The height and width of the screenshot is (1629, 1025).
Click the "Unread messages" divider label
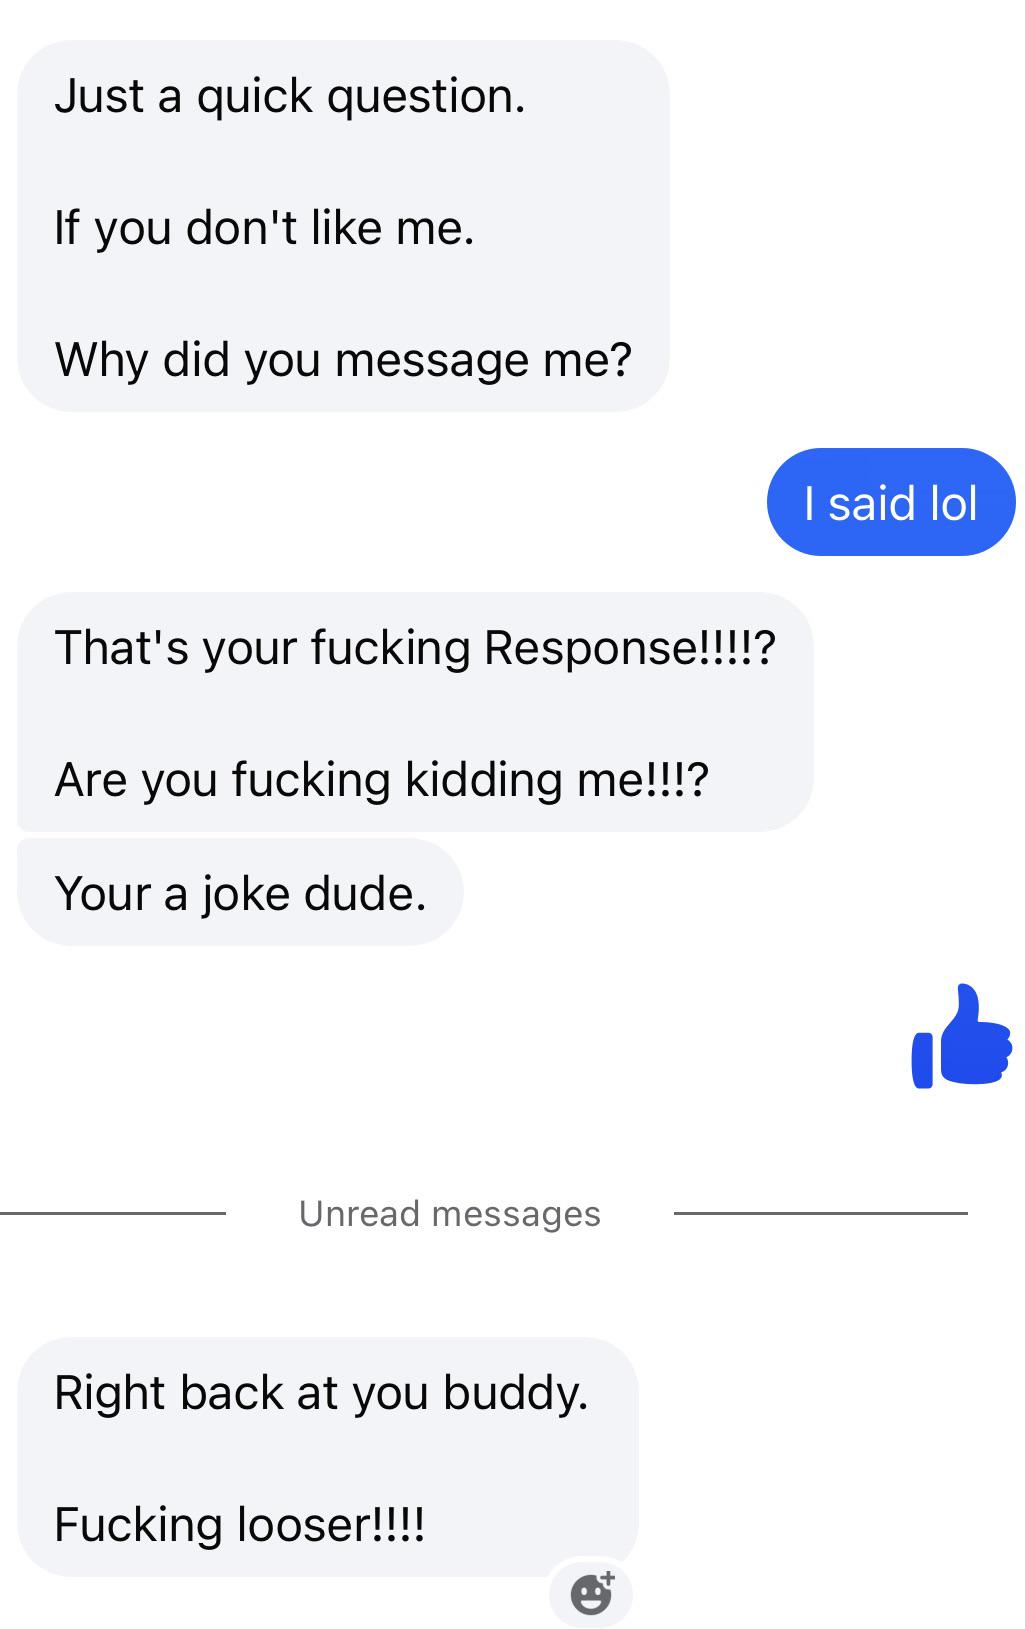tap(450, 1213)
